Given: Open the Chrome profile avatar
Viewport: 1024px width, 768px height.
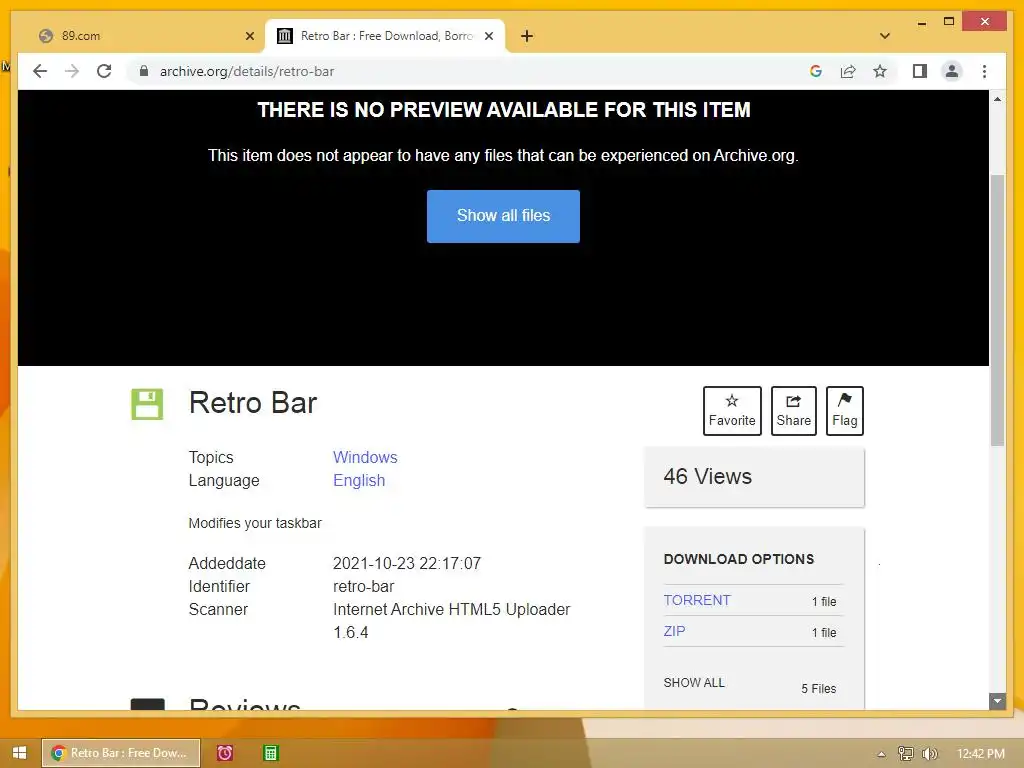Looking at the screenshot, I should click(952, 71).
